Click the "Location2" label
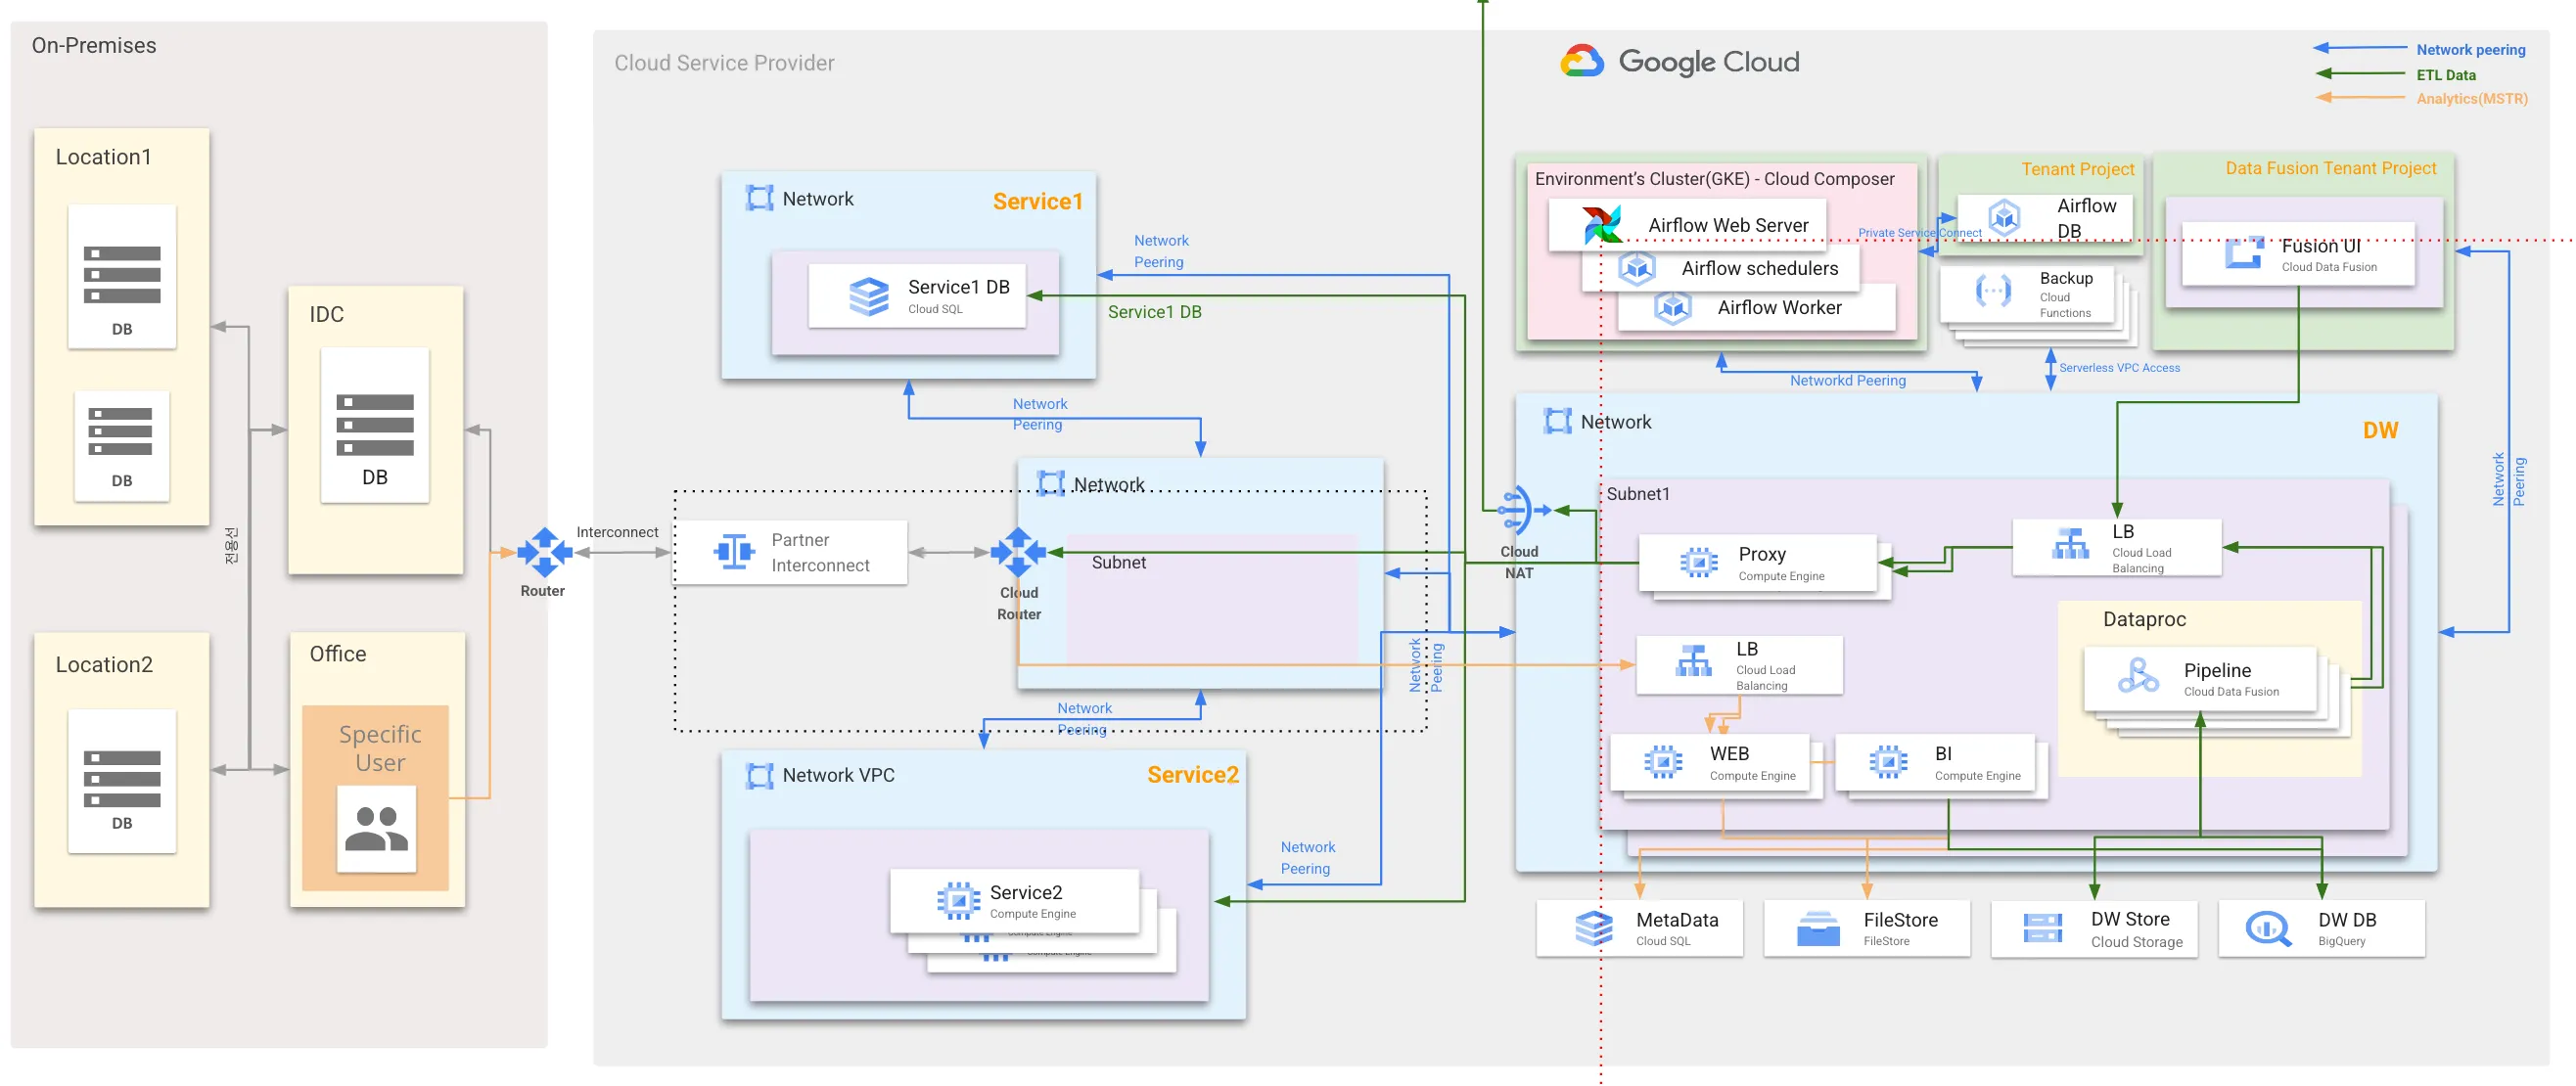 [x=104, y=665]
